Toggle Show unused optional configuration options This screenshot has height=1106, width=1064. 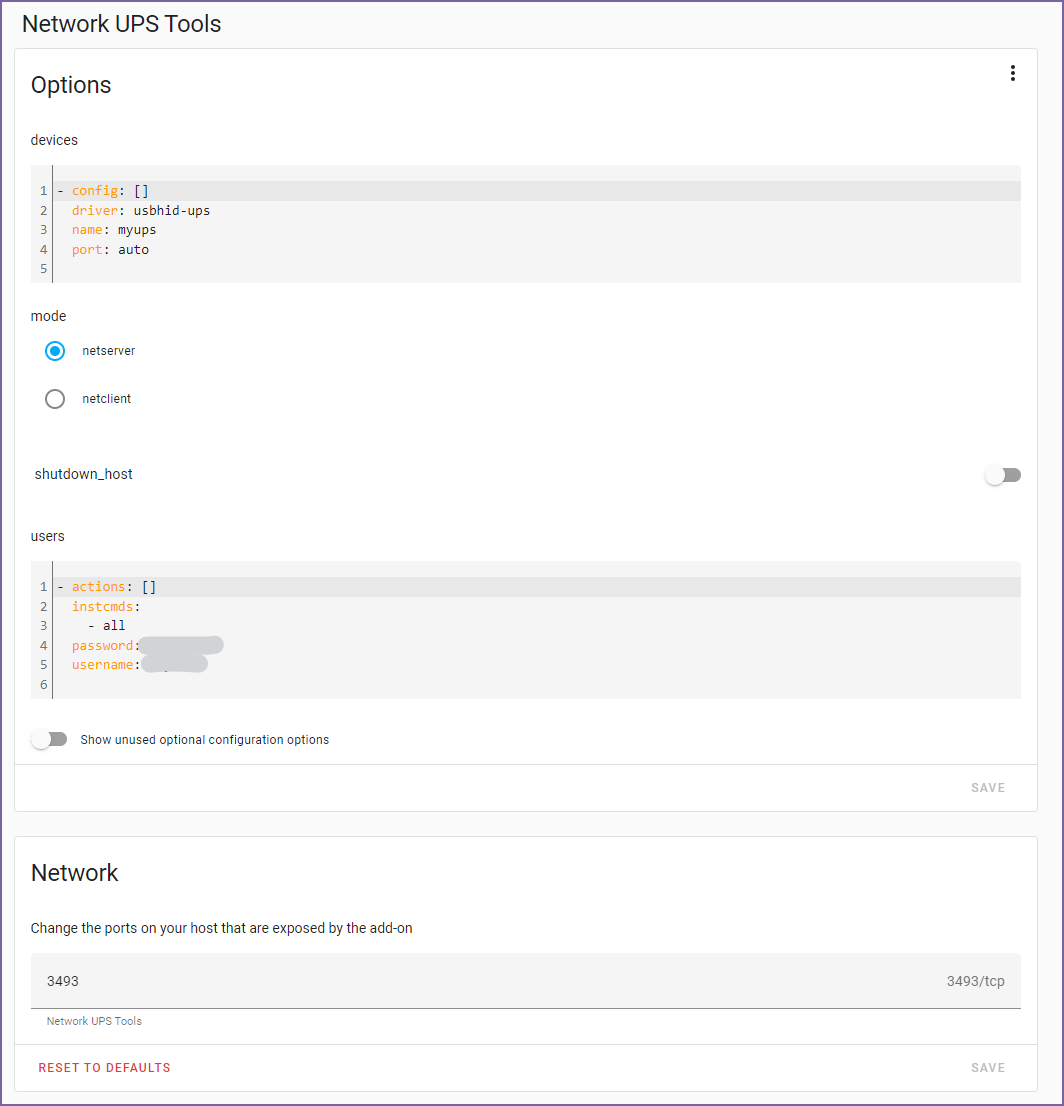pos(48,739)
